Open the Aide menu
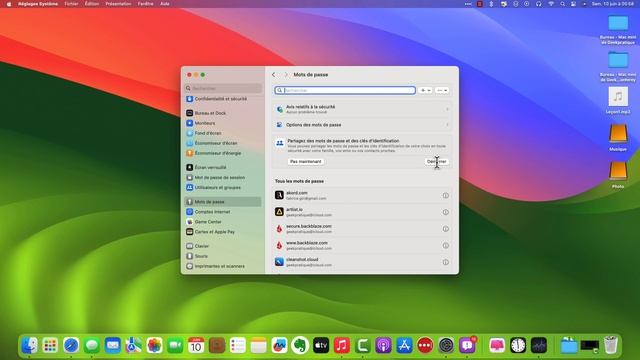This screenshot has width=640, height=360. coord(164,4)
